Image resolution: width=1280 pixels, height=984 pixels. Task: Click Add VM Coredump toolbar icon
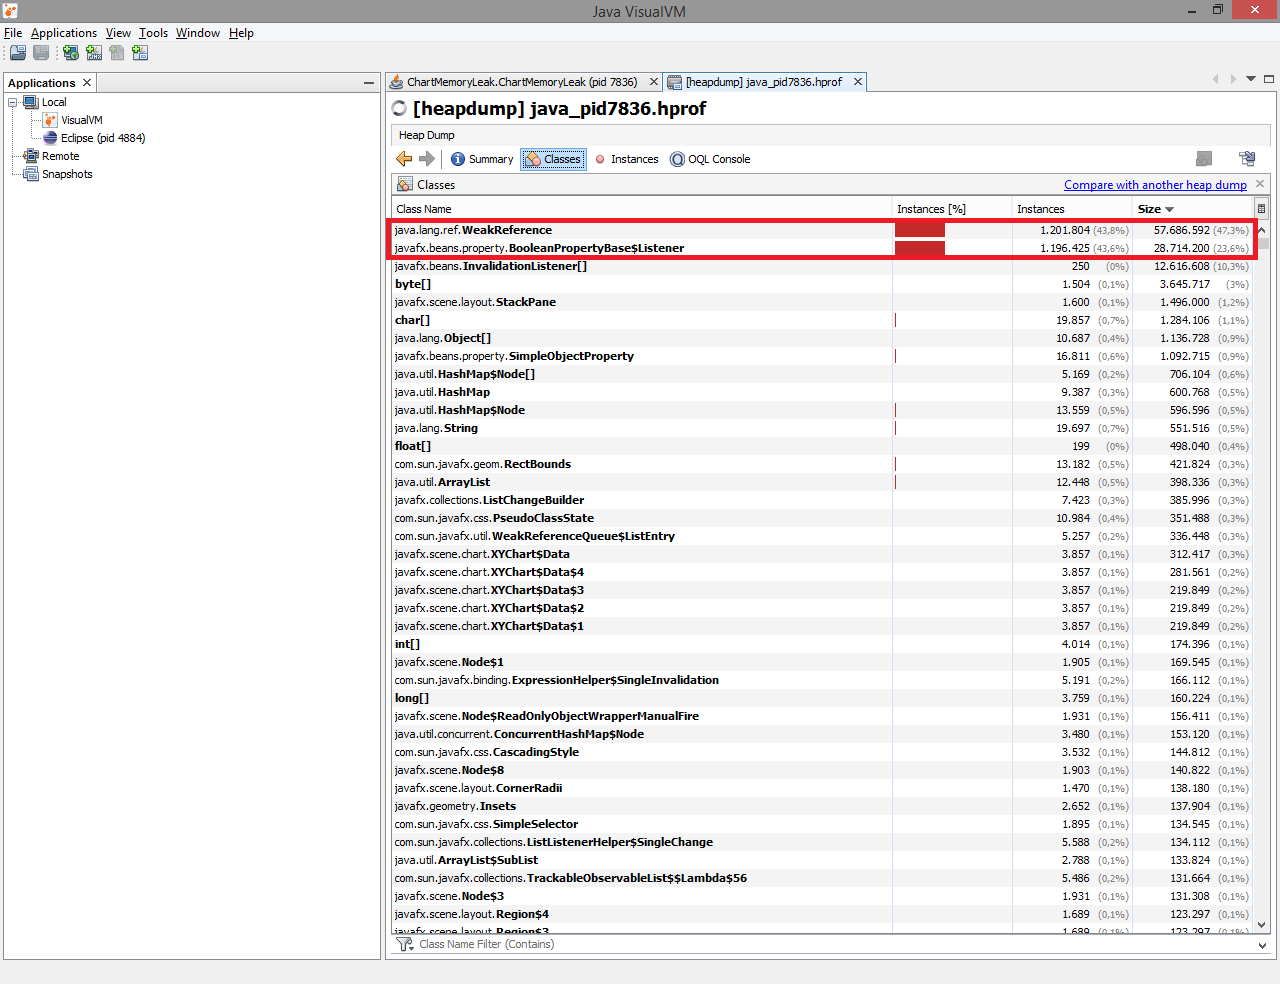coord(117,53)
